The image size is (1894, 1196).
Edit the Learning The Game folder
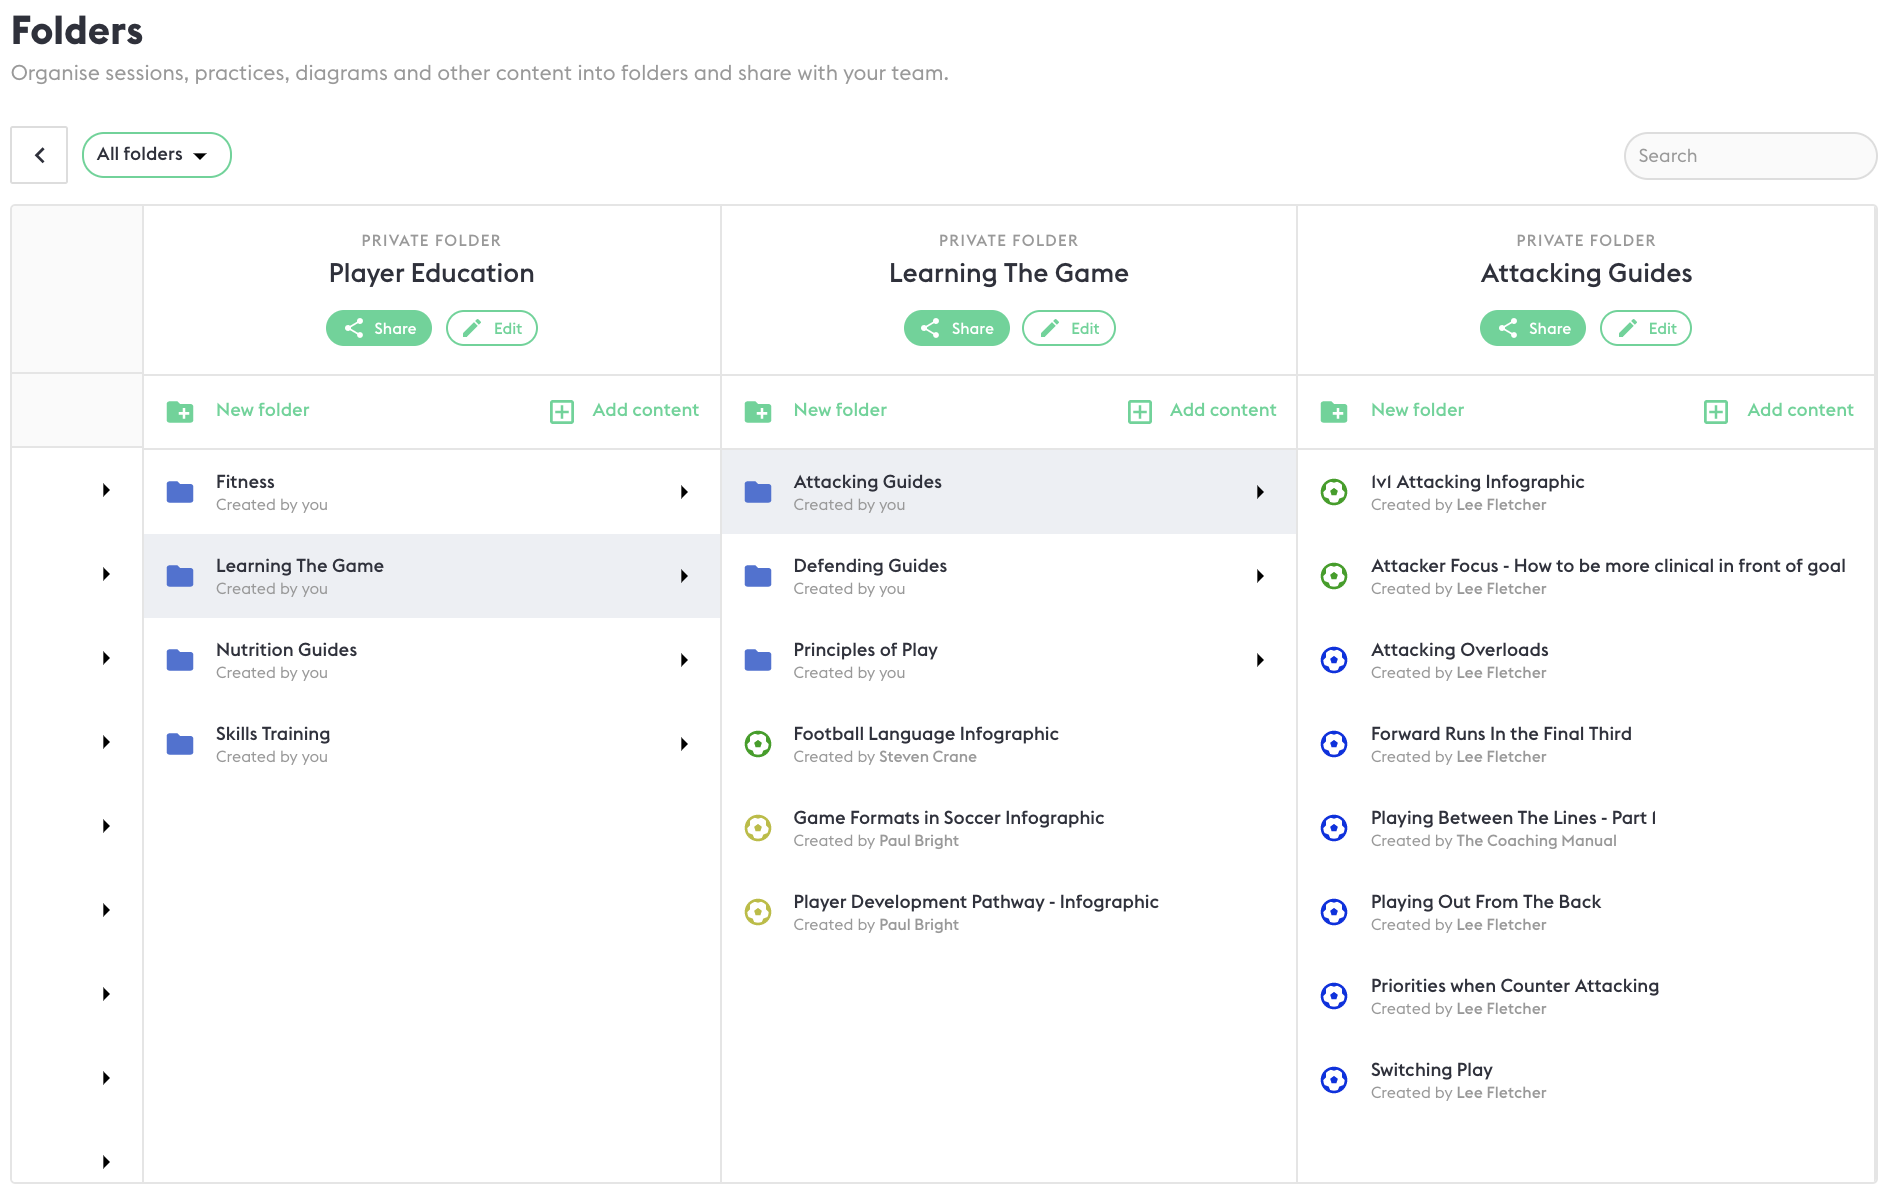click(1068, 328)
